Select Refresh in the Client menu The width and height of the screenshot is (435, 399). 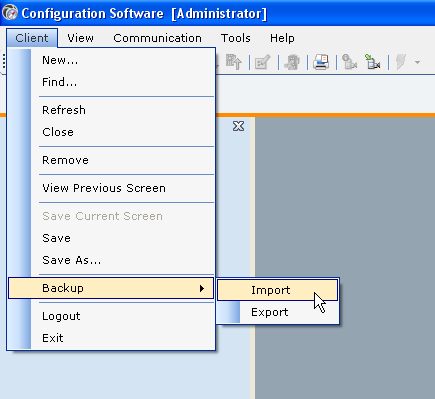pos(111,110)
